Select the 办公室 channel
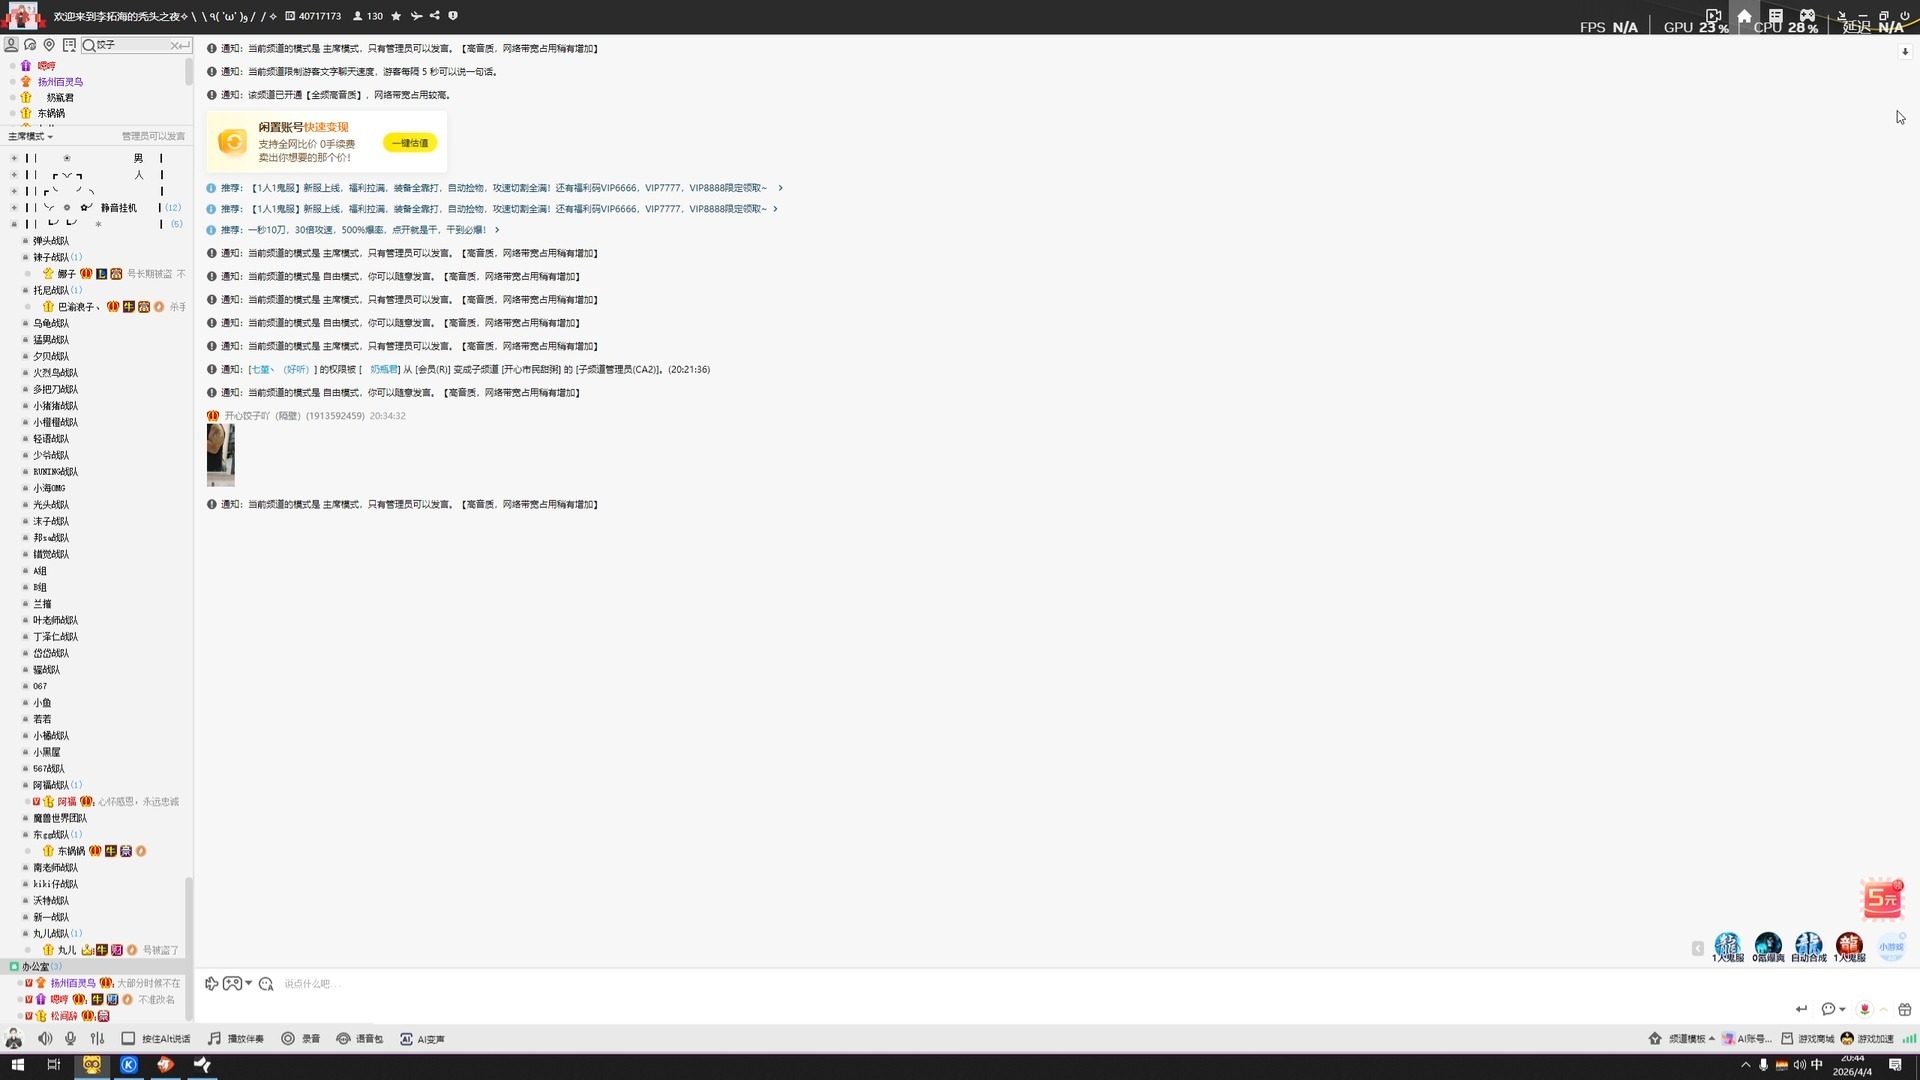The width and height of the screenshot is (1920, 1080). pyautogui.click(x=35, y=967)
